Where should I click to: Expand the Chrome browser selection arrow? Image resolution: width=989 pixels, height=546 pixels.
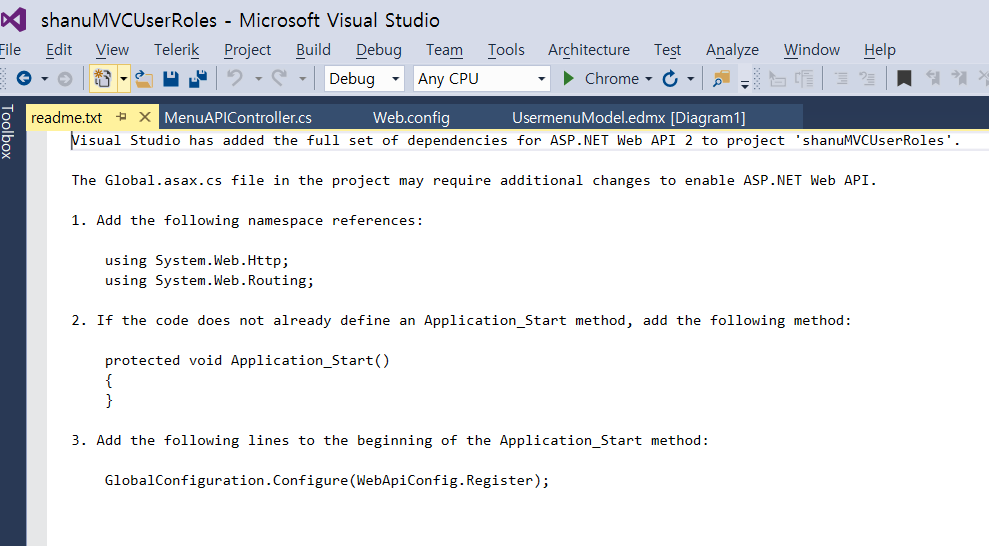[648, 78]
